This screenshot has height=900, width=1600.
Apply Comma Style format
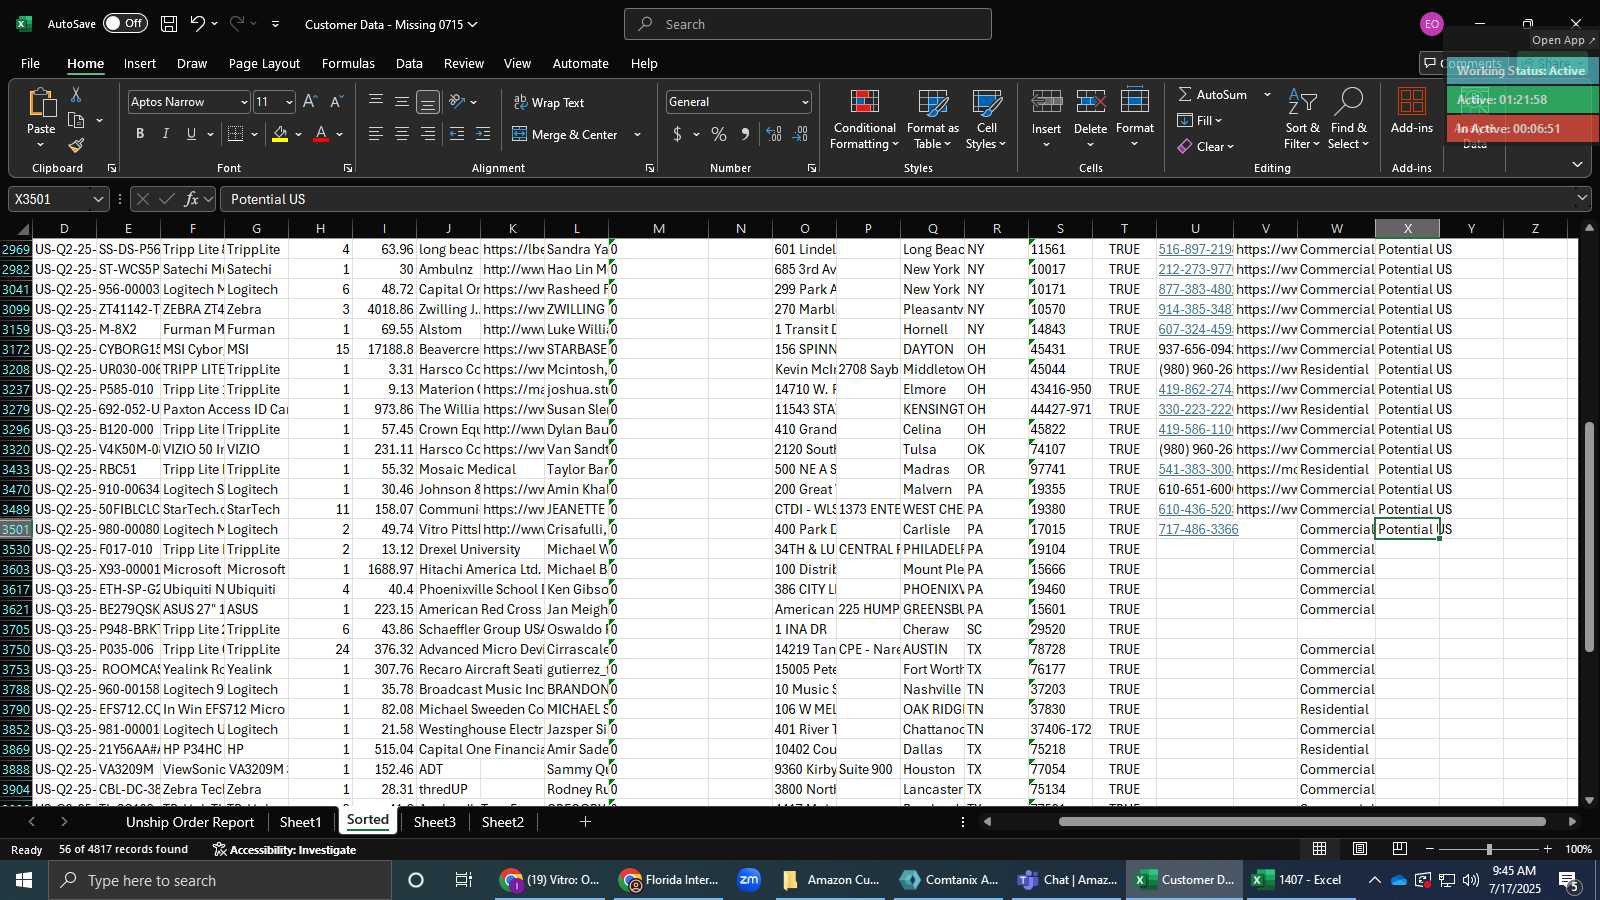745,134
